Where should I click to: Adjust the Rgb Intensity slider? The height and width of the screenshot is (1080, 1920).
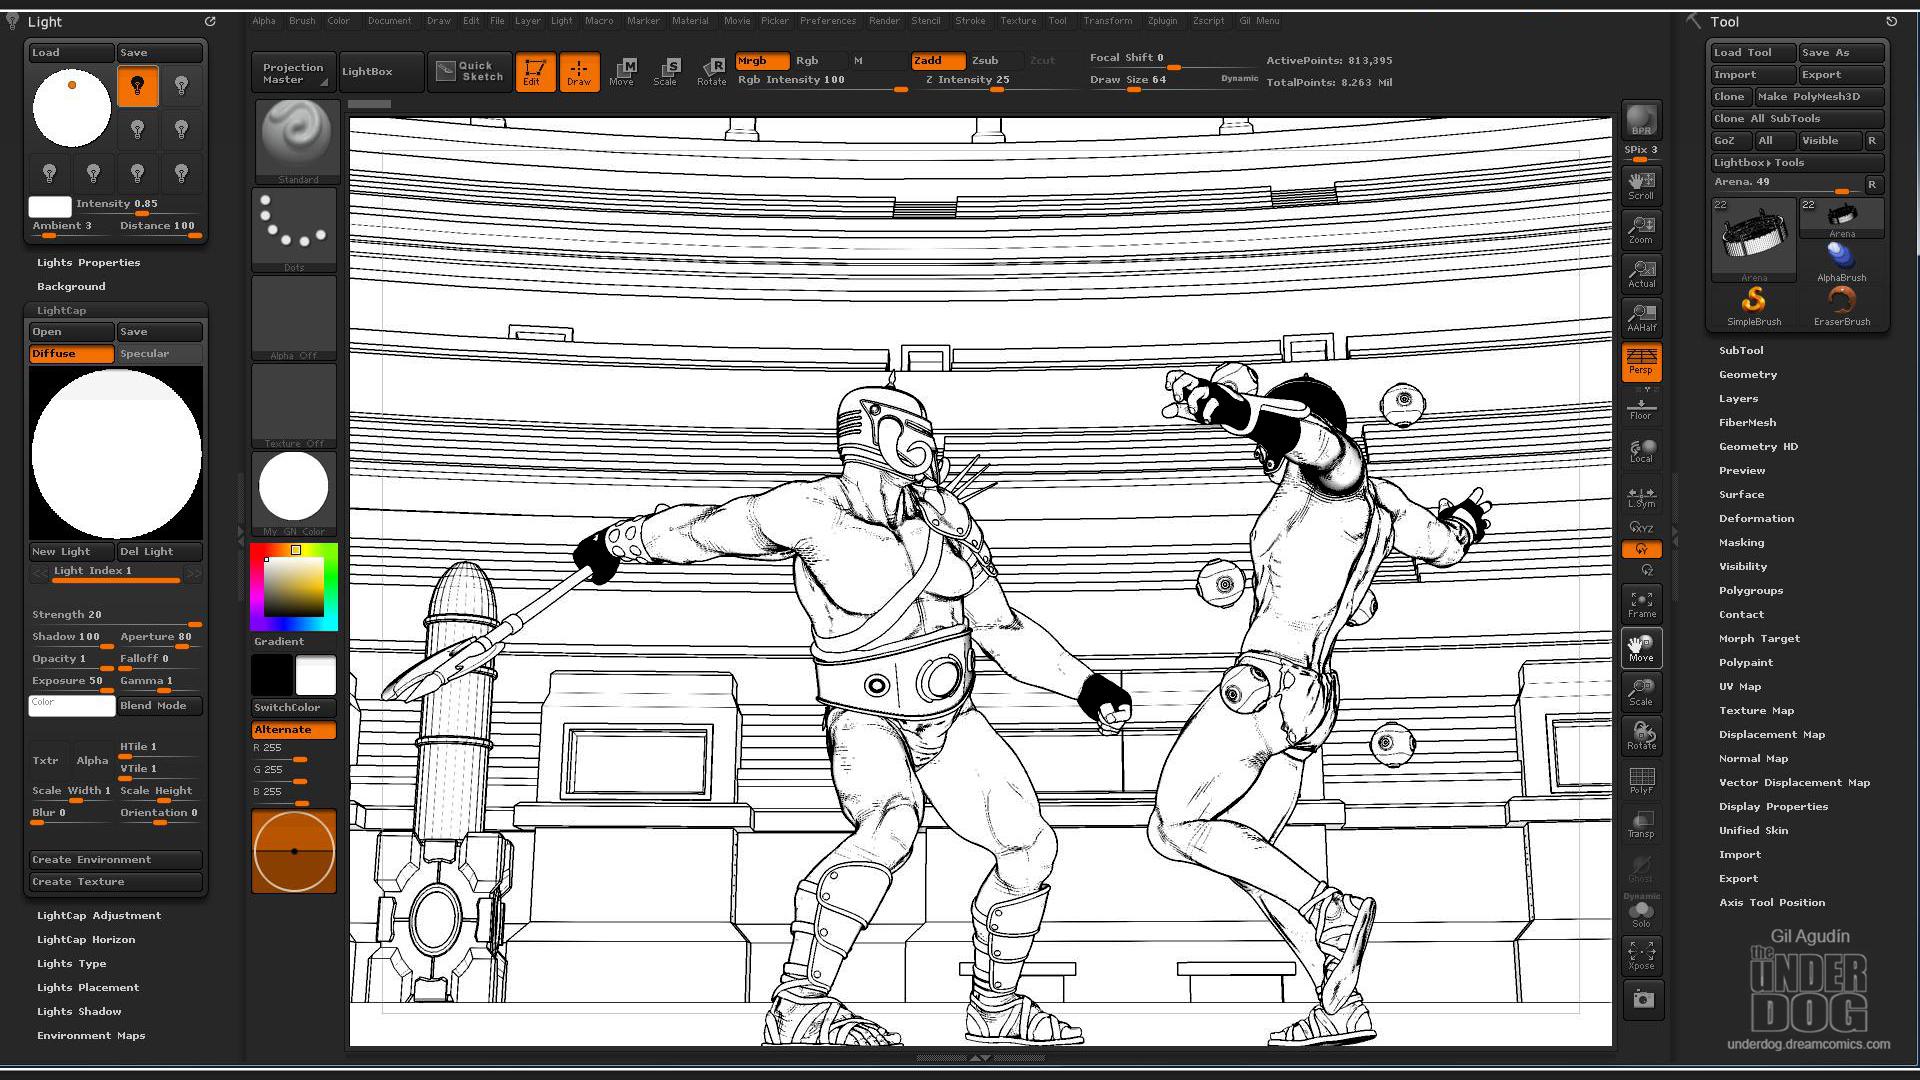tap(822, 81)
